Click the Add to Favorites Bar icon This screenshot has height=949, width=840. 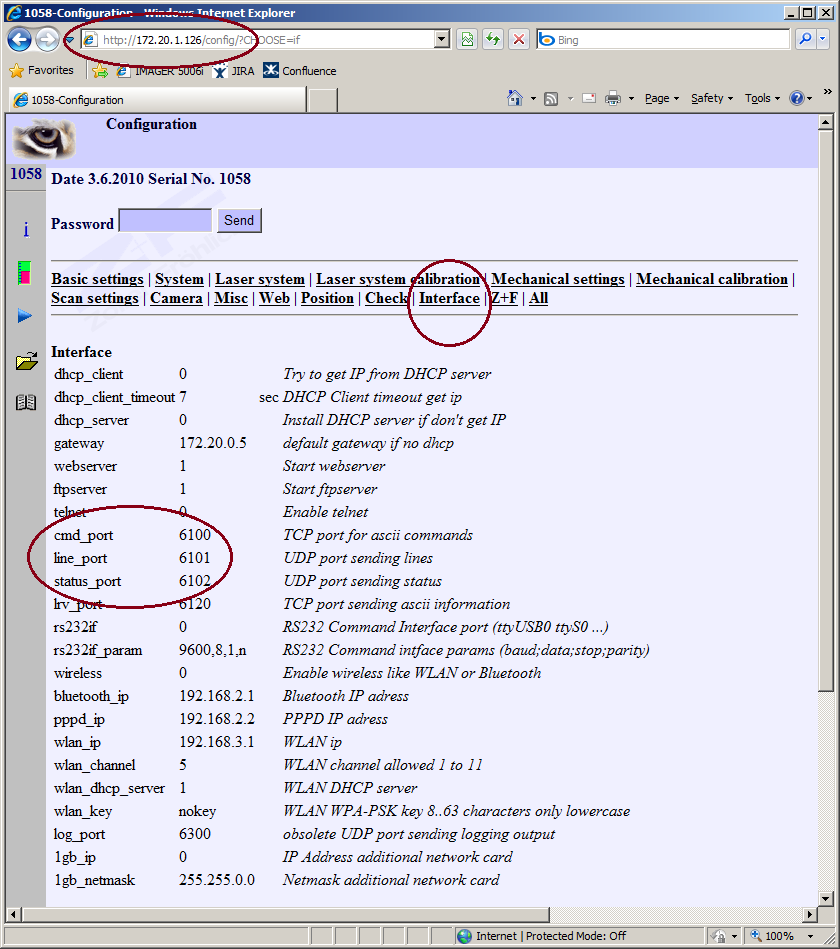tap(100, 71)
